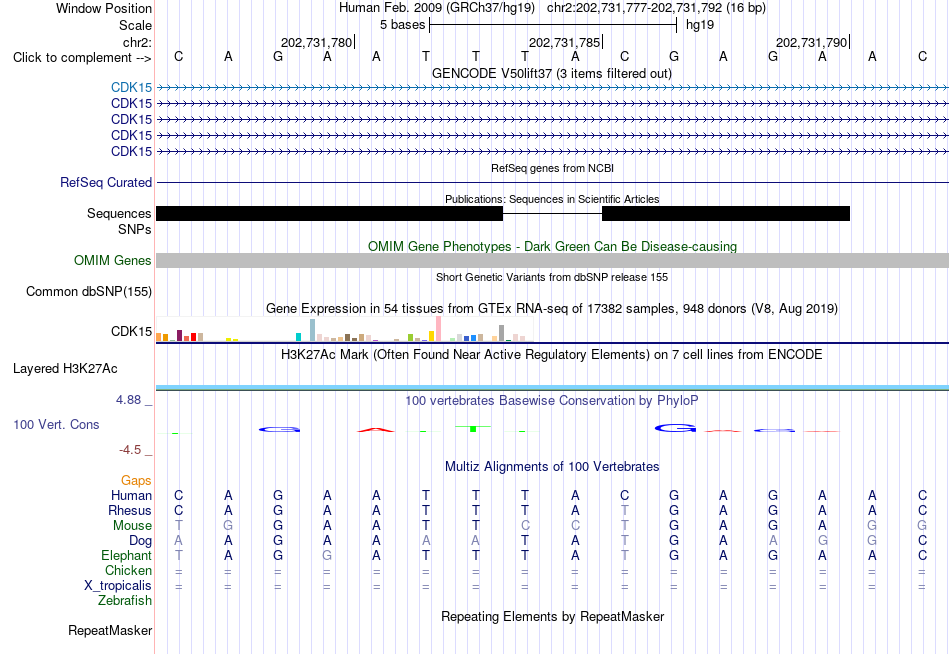Click the 202,731,790 ruler position label
Image resolution: width=950 pixels, height=654 pixels.
[x=811, y=43]
